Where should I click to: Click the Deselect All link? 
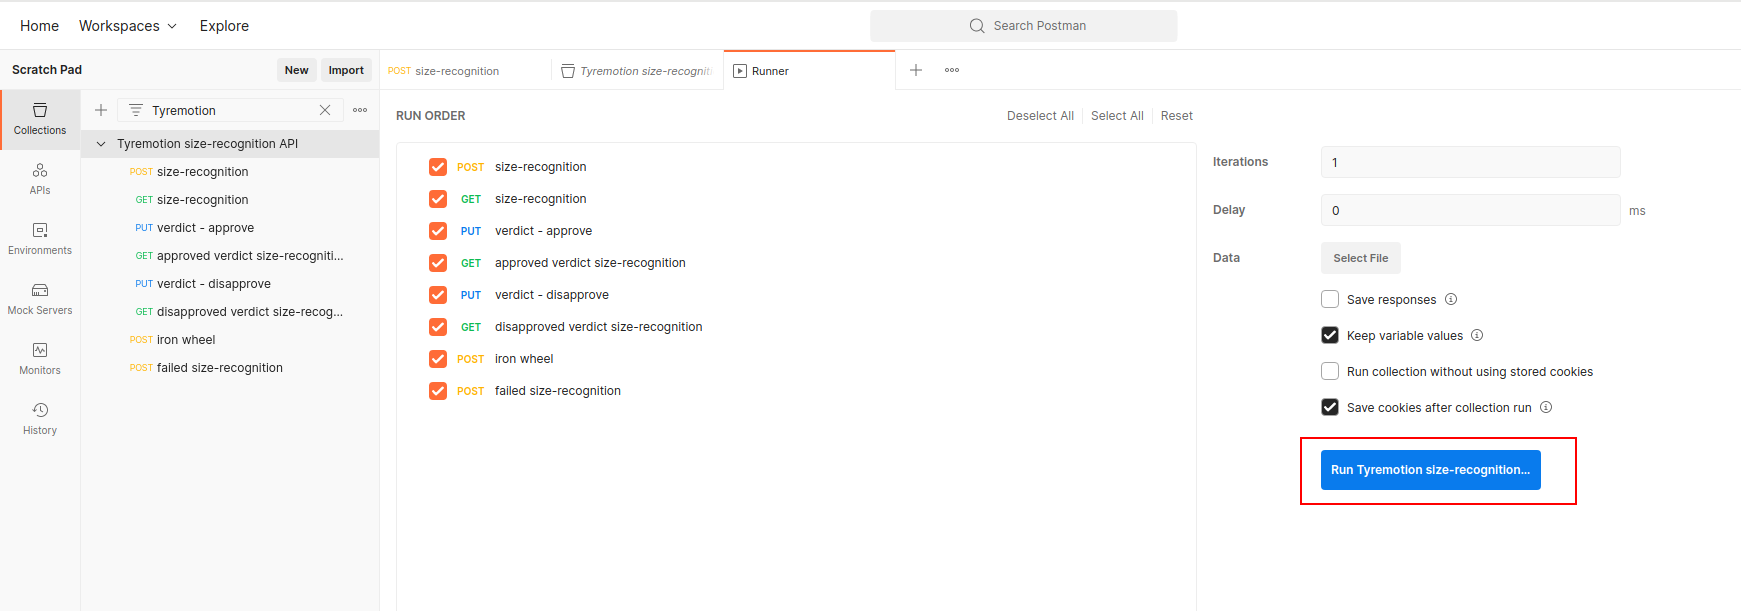1040,116
